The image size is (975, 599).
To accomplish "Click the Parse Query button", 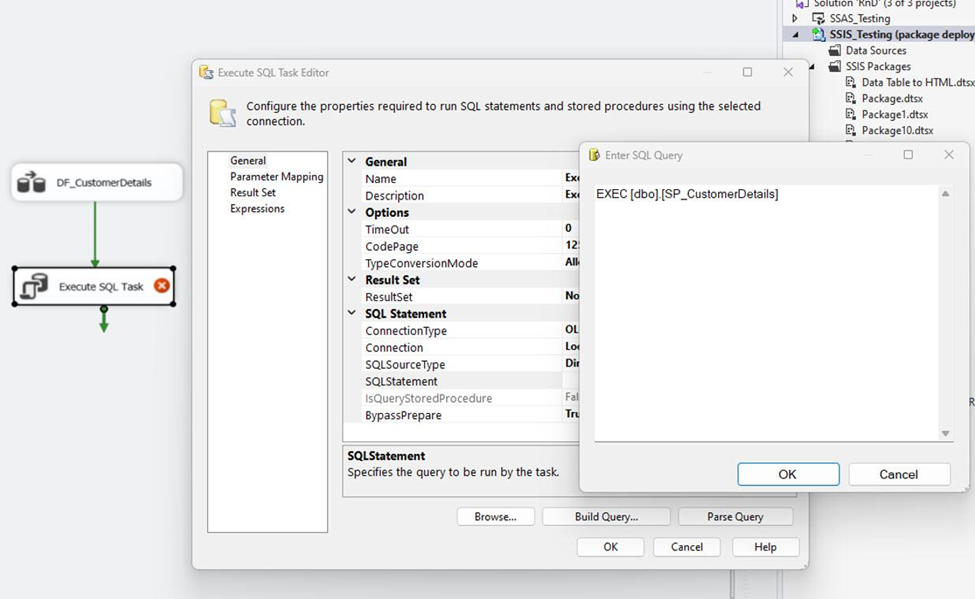I will (736, 516).
